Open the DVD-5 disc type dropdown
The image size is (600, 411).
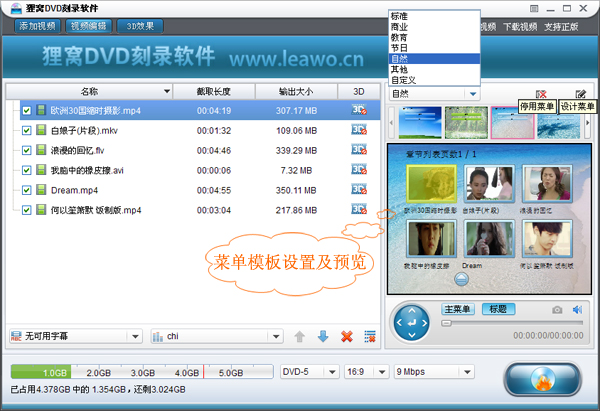[310, 372]
